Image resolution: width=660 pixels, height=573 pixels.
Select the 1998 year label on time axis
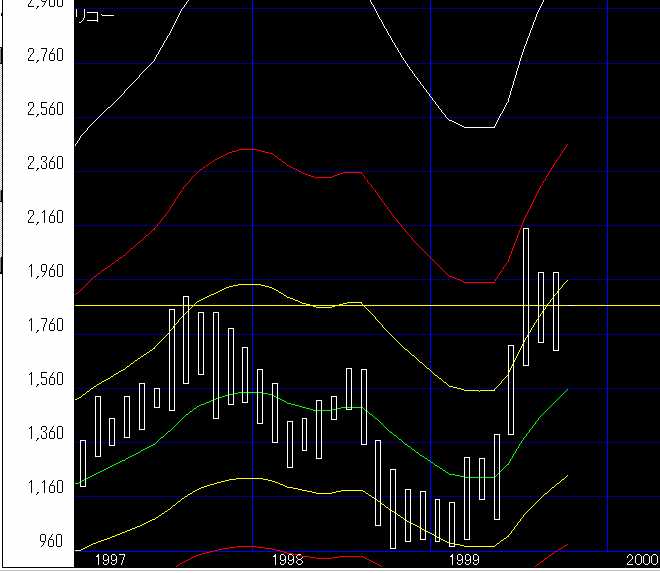(x=287, y=560)
